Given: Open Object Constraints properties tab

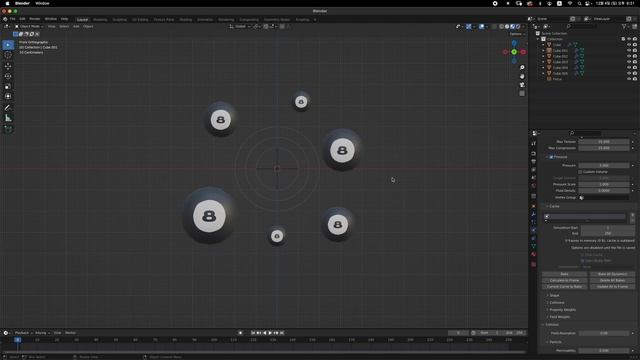Looking at the screenshot, I should [533, 238].
